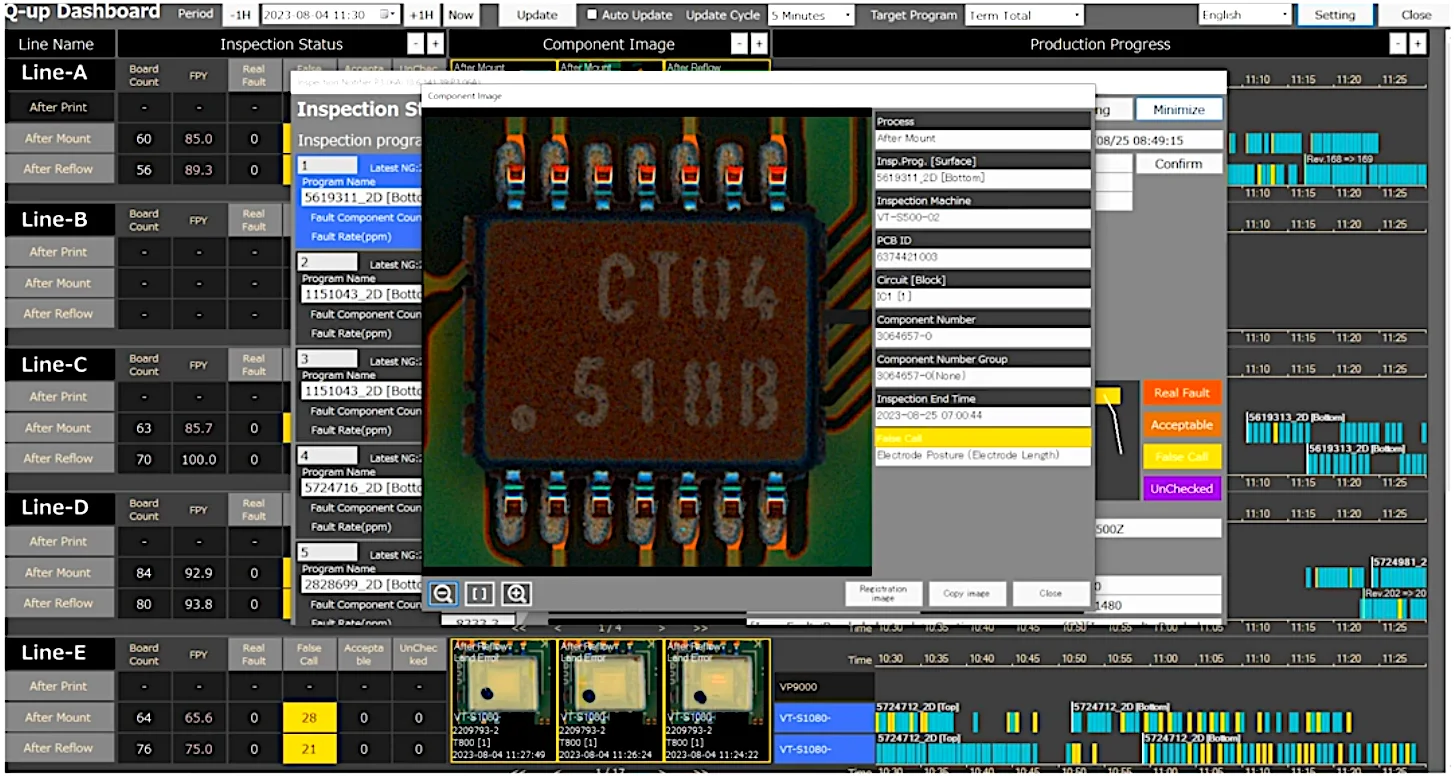This screenshot has height=776, width=1454.
Task: Select the Line-E After Mount row
Action: (x=59, y=717)
